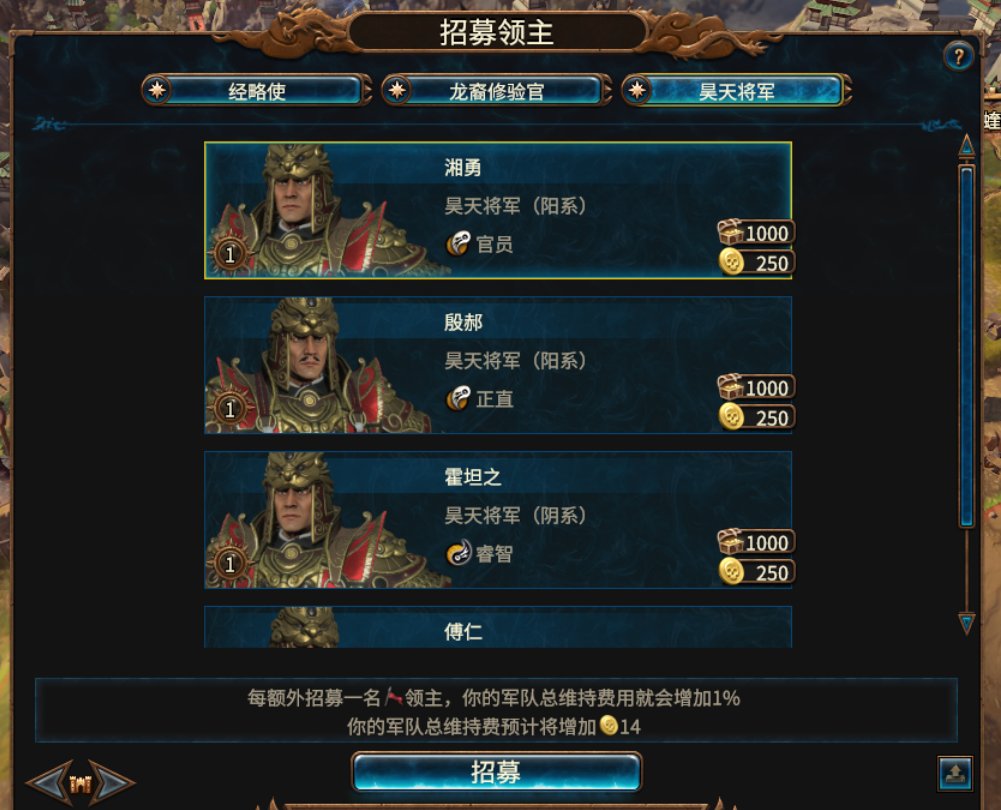Click 殷郝's 正直 trait icon

(x=458, y=399)
